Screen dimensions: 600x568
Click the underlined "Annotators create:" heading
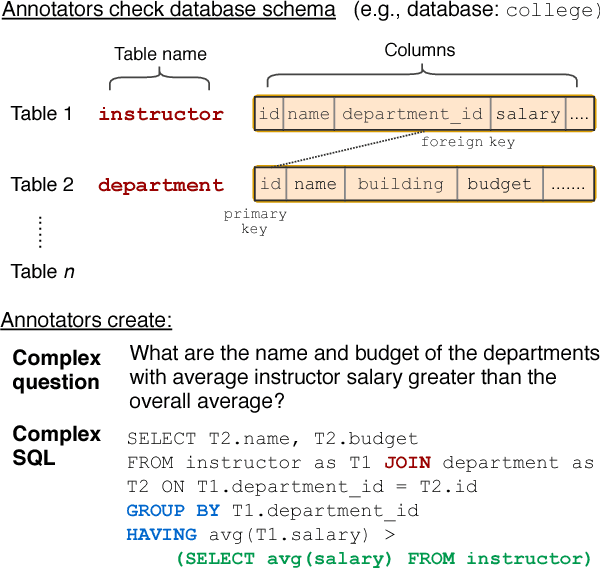tap(86, 321)
